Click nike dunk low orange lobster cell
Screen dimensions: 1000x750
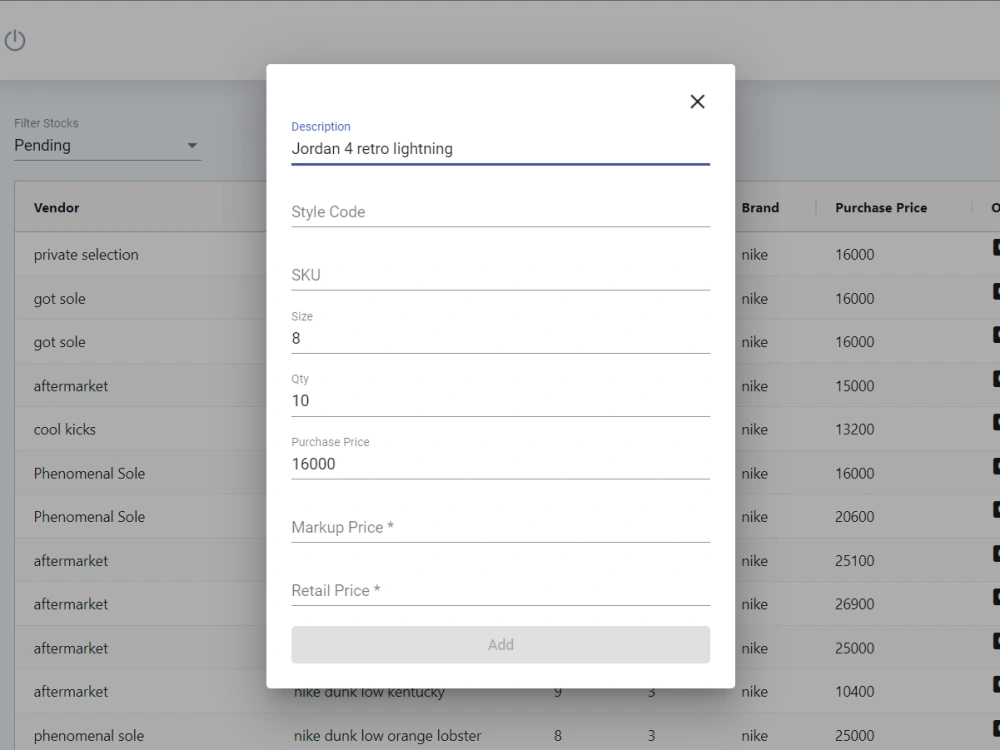pos(387,735)
